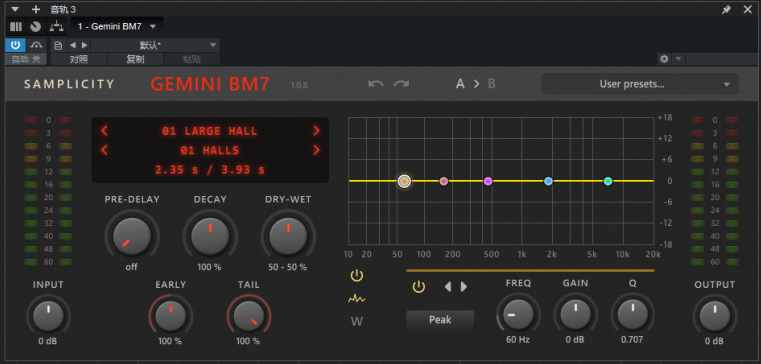Image resolution: width=761 pixels, height=364 pixels.
Task: Go to next preset arrow in host toolbar
Action: [x=84, y=45]
